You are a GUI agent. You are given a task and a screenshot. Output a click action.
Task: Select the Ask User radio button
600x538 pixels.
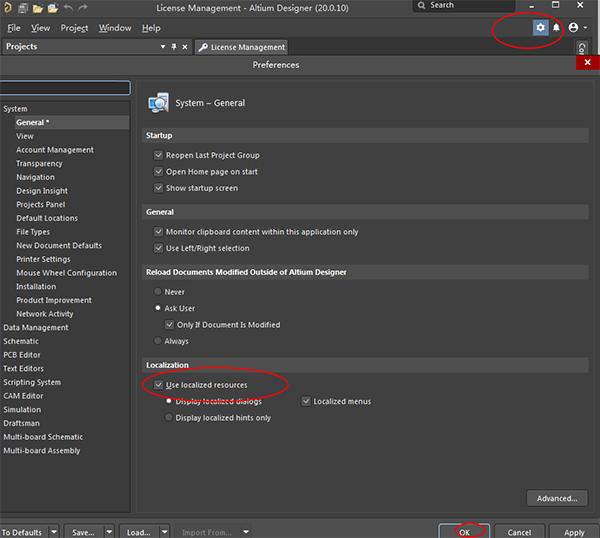(x=157, y=308)
